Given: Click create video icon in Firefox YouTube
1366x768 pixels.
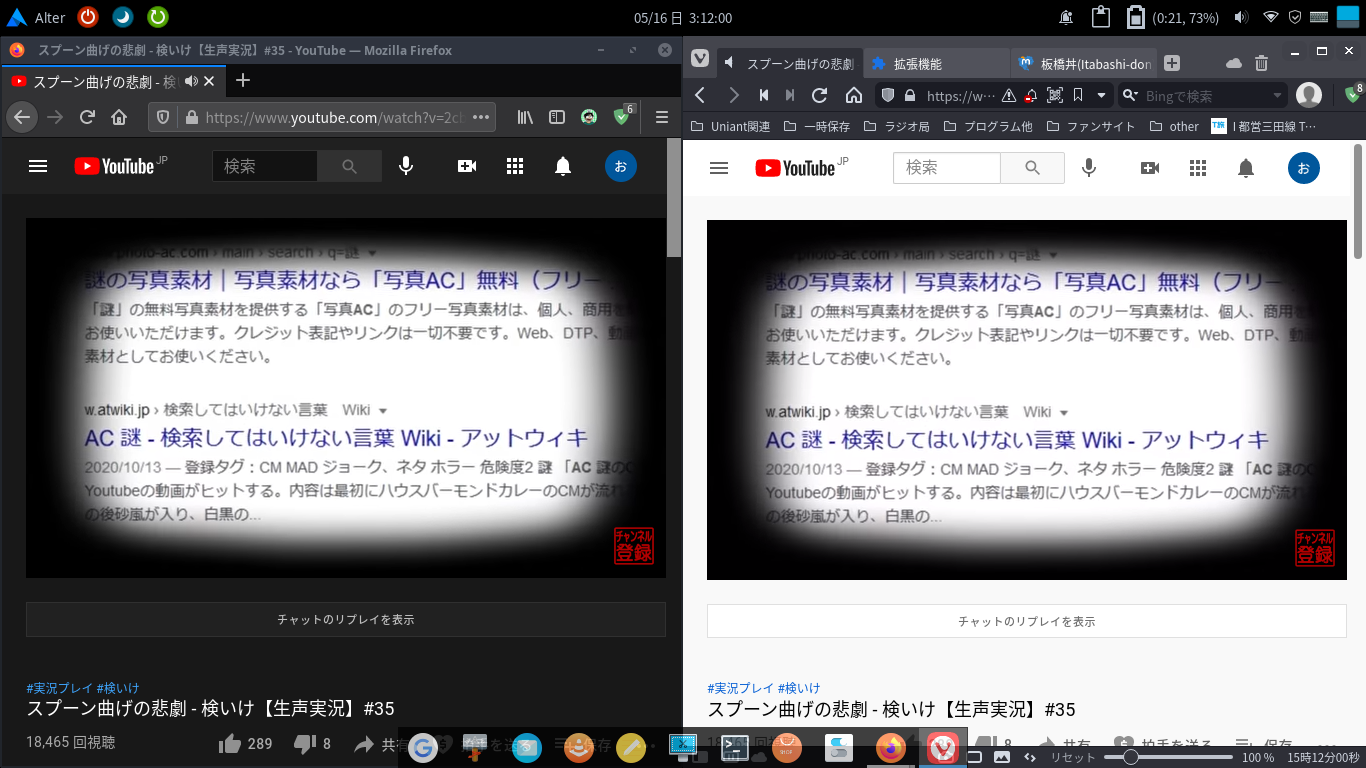Looking at the screenshot, I should point(467,166).
